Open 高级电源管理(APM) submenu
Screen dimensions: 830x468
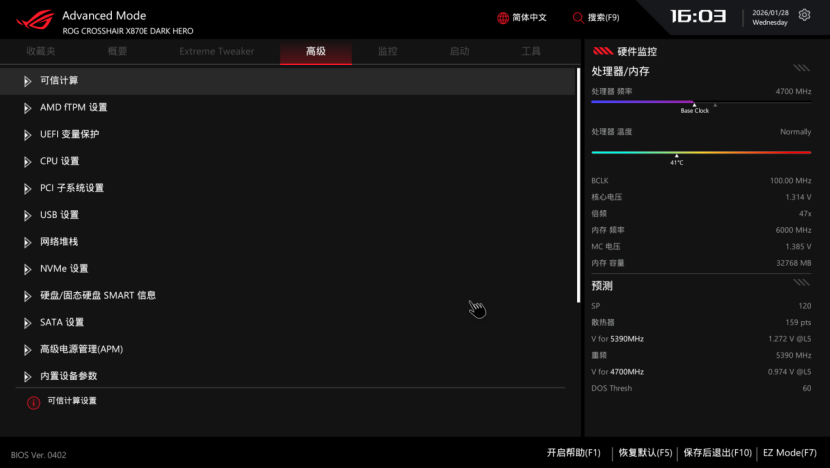[81, 349]
